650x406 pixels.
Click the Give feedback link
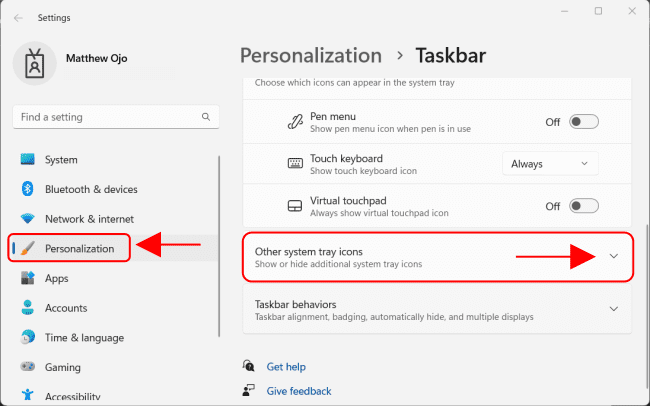pyautogui.click(x=299, y=391)
